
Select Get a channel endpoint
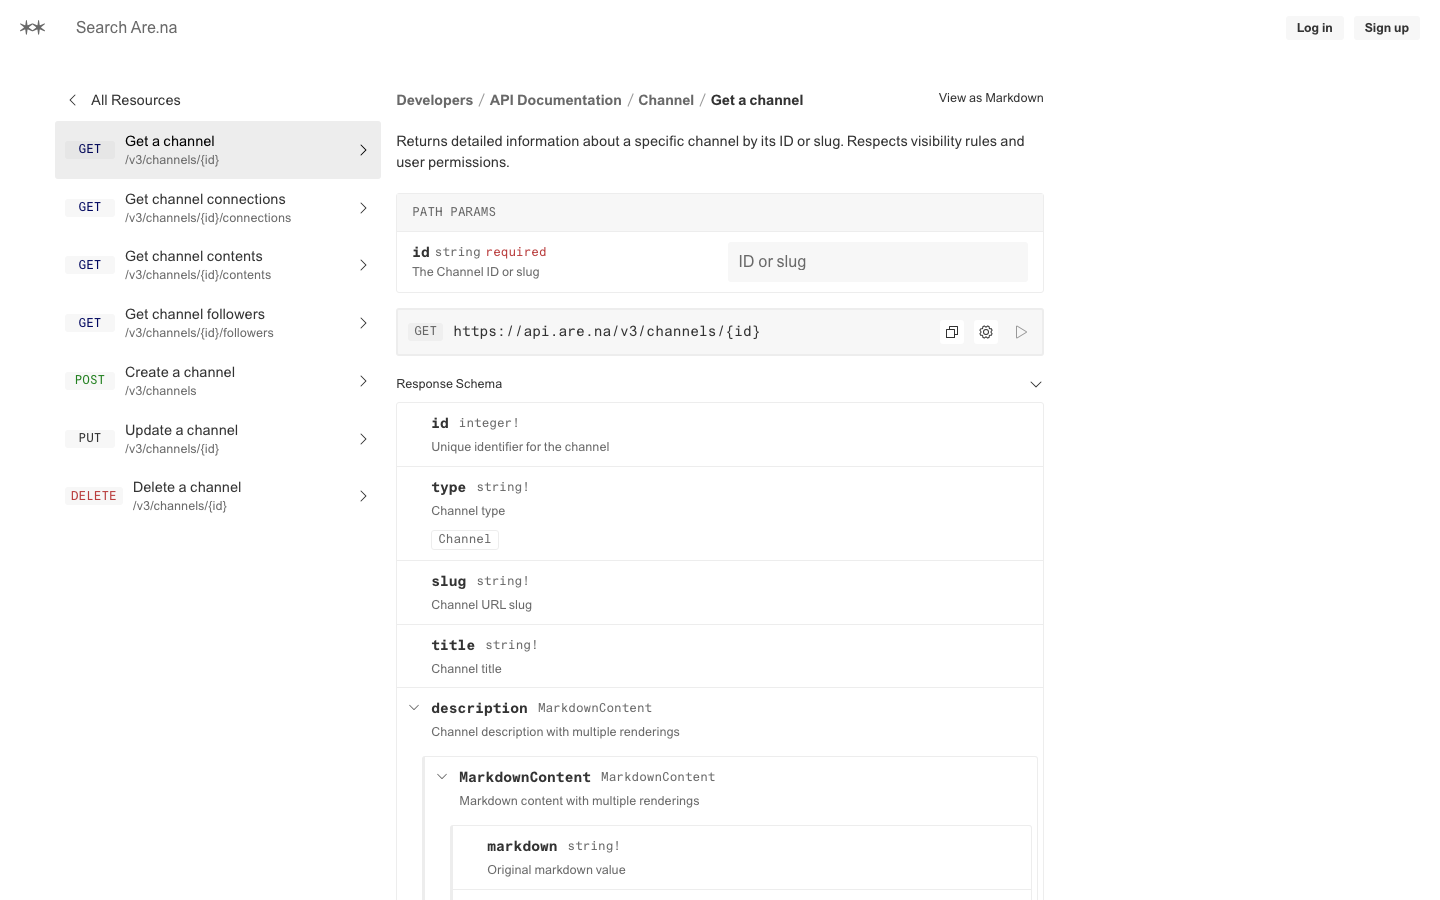coord(218,150)
